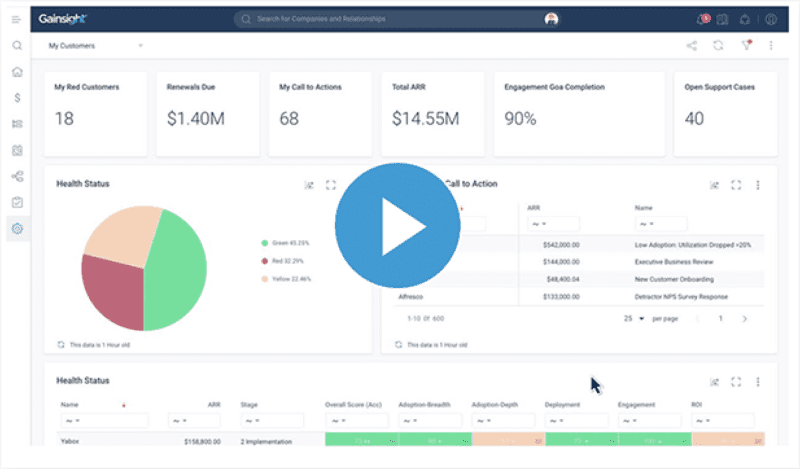Open the 25 per page dropdown
Image resolution: width=800 pixels, height=469 pixels.
tap(634, 319)
